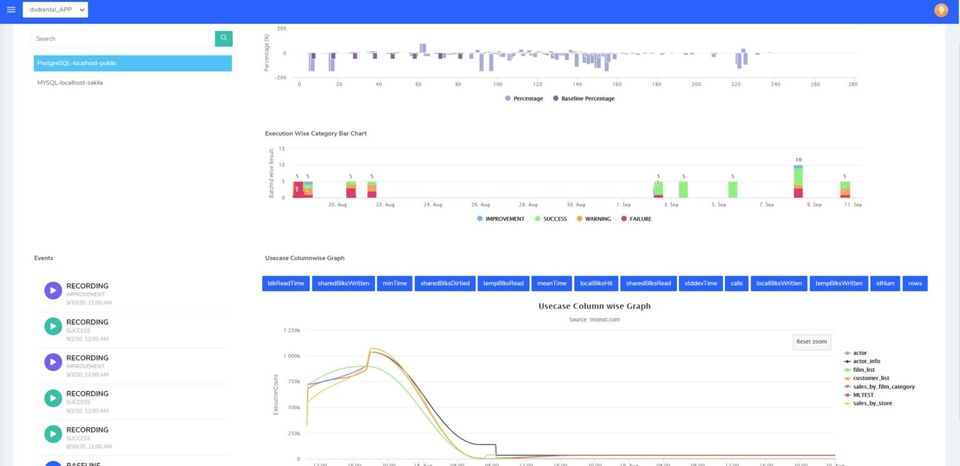The image size is (960, 466).
Task: Show the calls column graph
Action: point(737,284)
